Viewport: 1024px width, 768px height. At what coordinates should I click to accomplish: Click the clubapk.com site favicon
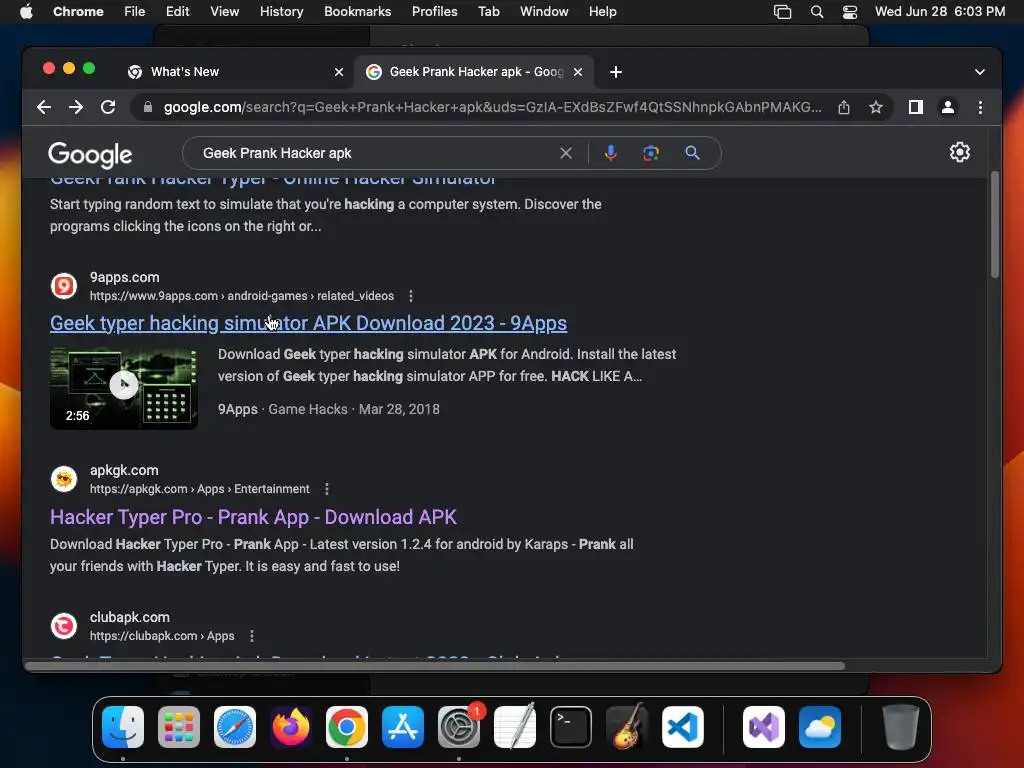point(64,626)
